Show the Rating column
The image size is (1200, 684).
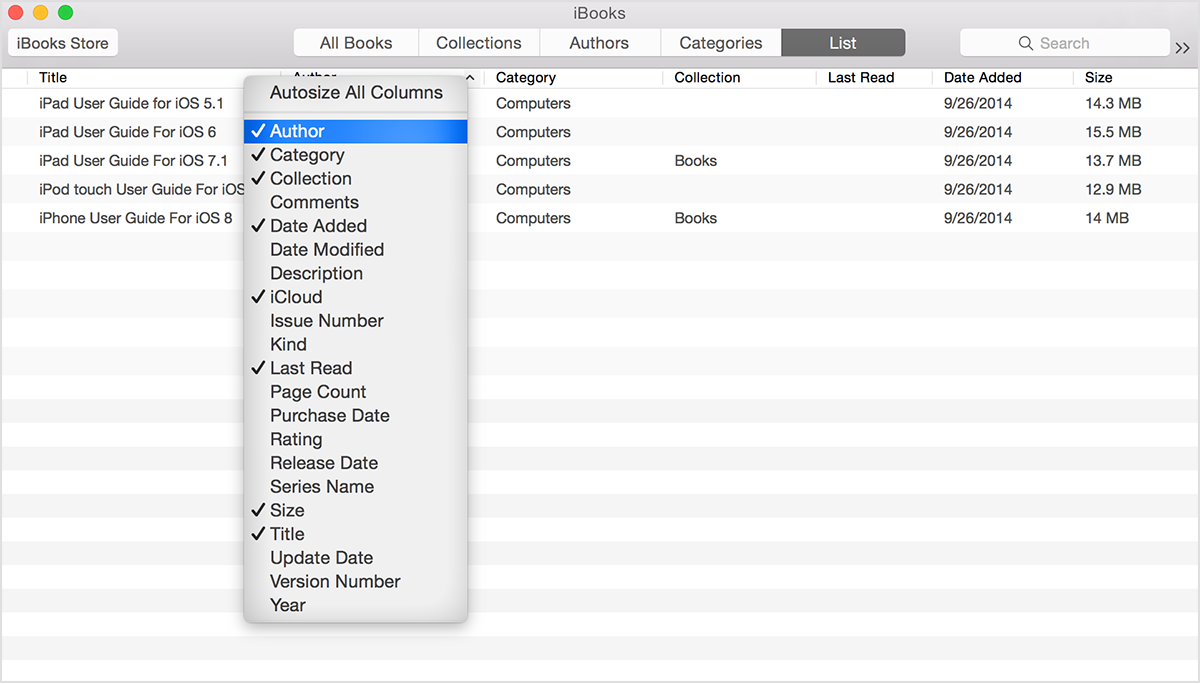pyautogui.click(x=355, y=440)
